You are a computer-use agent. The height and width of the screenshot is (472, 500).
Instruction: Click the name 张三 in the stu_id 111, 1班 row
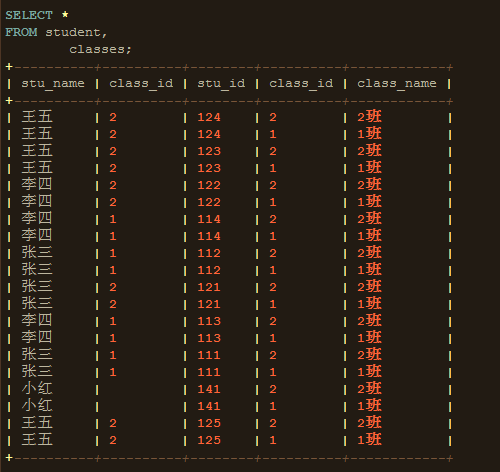coord(37,372)
